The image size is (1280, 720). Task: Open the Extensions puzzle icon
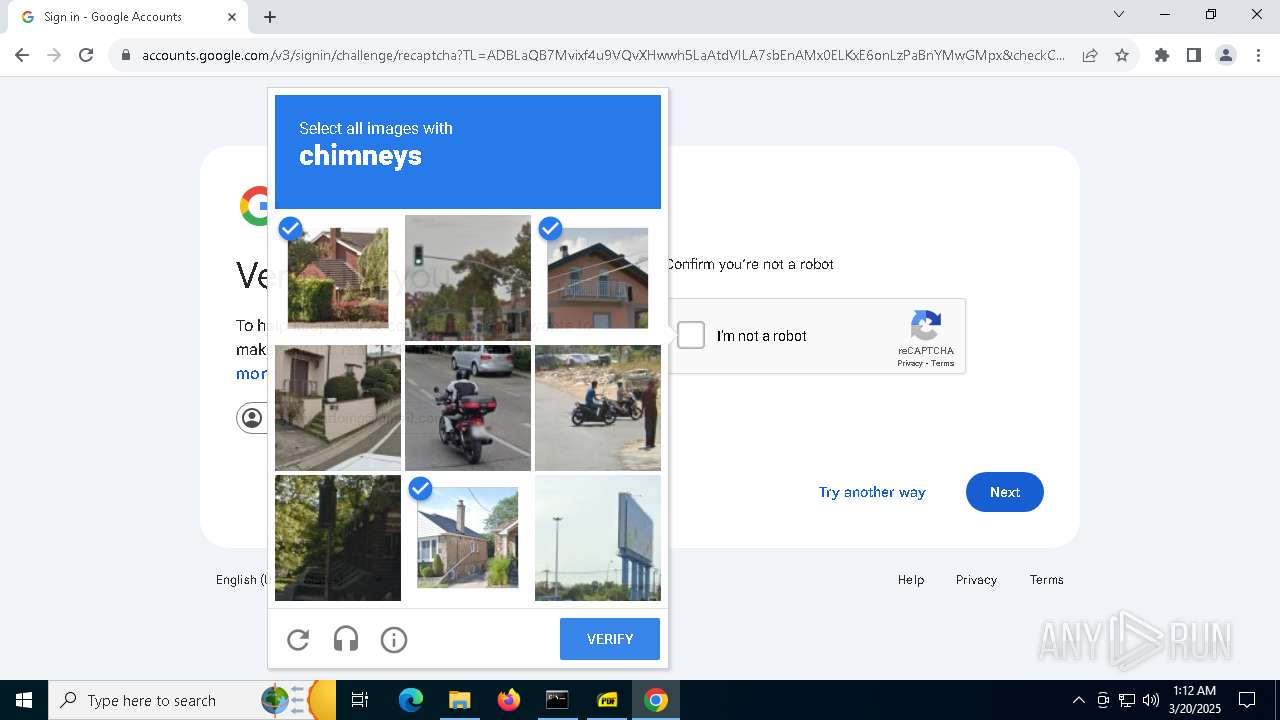point(1162,55)
